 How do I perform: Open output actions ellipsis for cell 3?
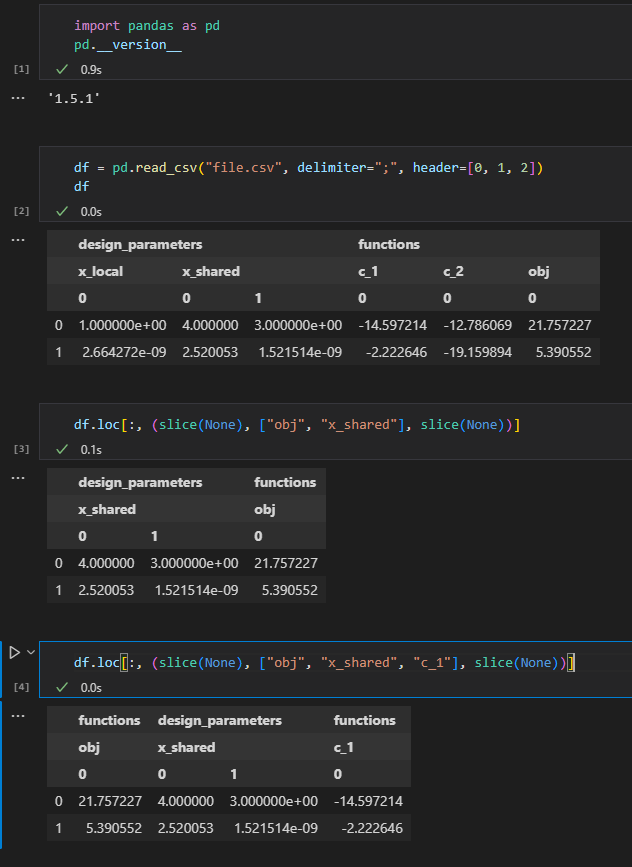click(18, 478)
